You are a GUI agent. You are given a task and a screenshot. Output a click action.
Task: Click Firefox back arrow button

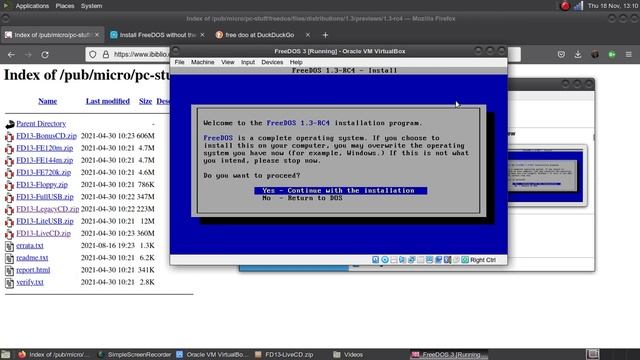(11, 54)
